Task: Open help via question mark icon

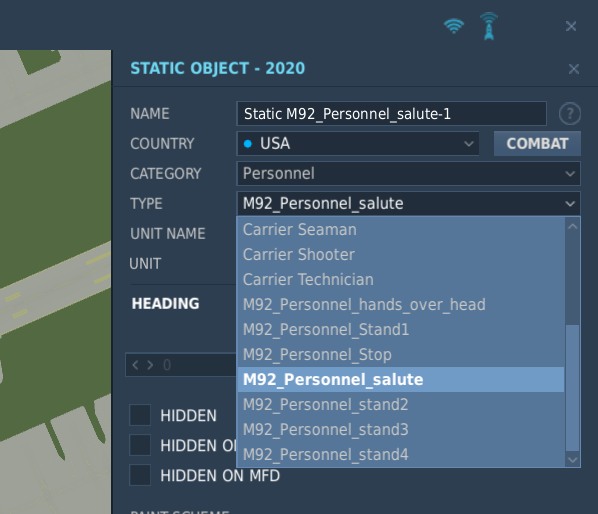Action: [x=570, y=114]
